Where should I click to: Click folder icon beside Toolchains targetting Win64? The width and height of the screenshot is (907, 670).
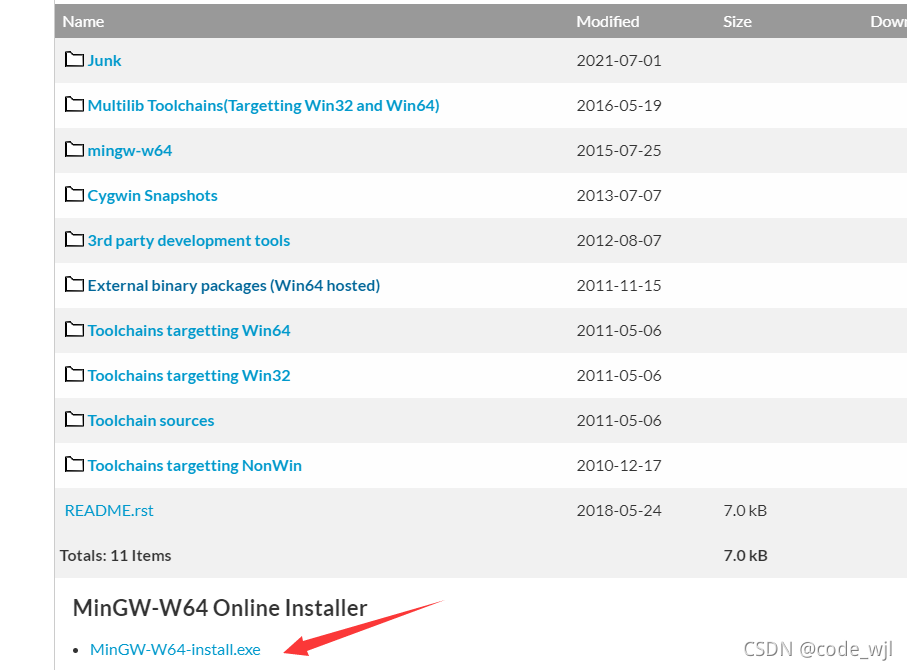[x=74, y=329]
